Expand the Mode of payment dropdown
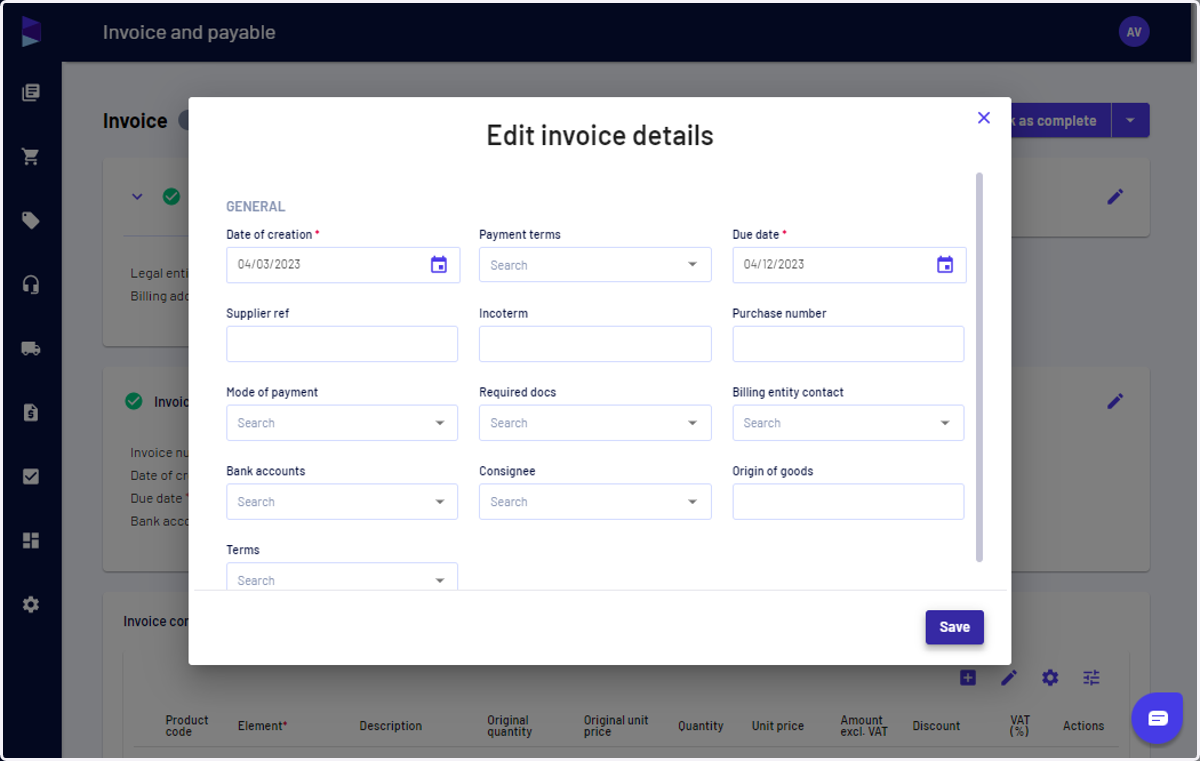Viewport: 1200px width, 761px height. [x=439, y=423]
